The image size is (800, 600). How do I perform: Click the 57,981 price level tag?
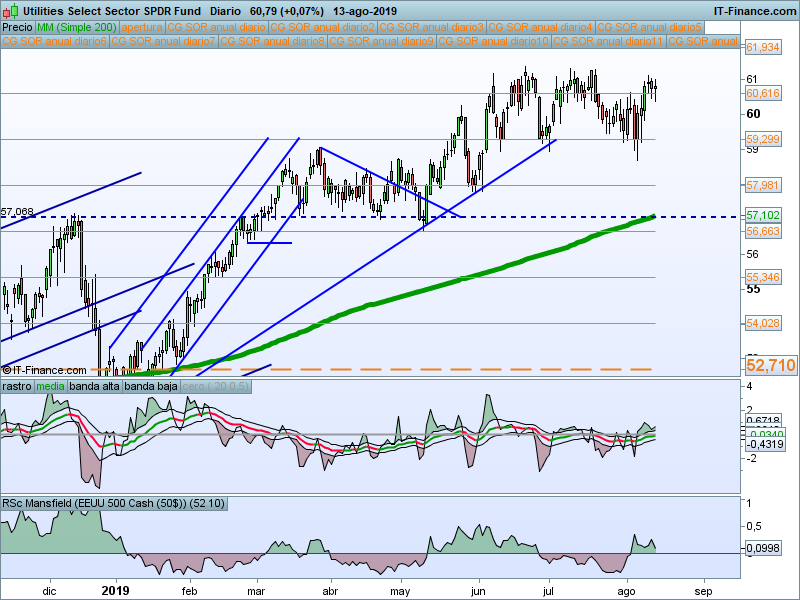tap(763, 185)
